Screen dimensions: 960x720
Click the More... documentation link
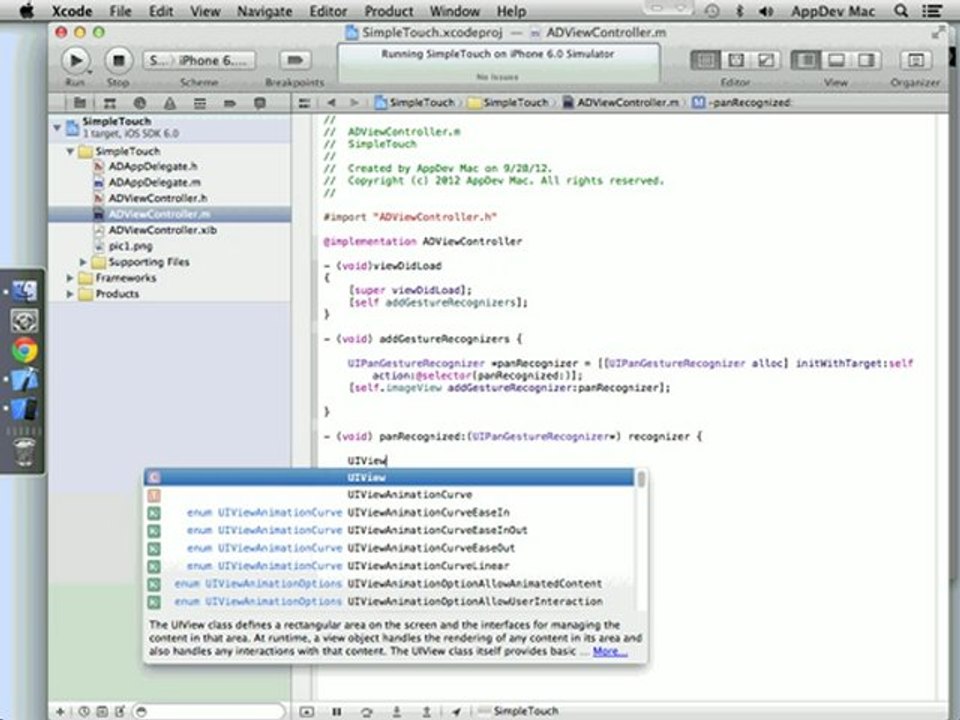[x=610, y=651]
